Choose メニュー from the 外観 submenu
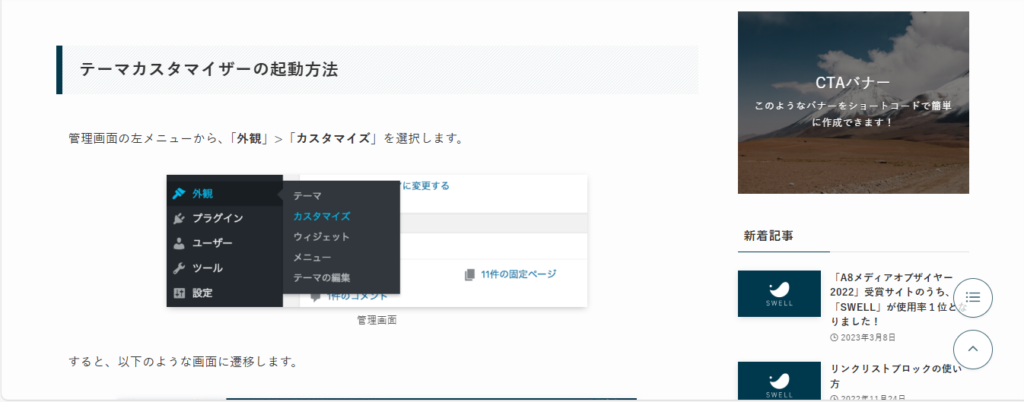This screenshot has height=402, width=1024. pyautogui.click(x=312, y=257)
